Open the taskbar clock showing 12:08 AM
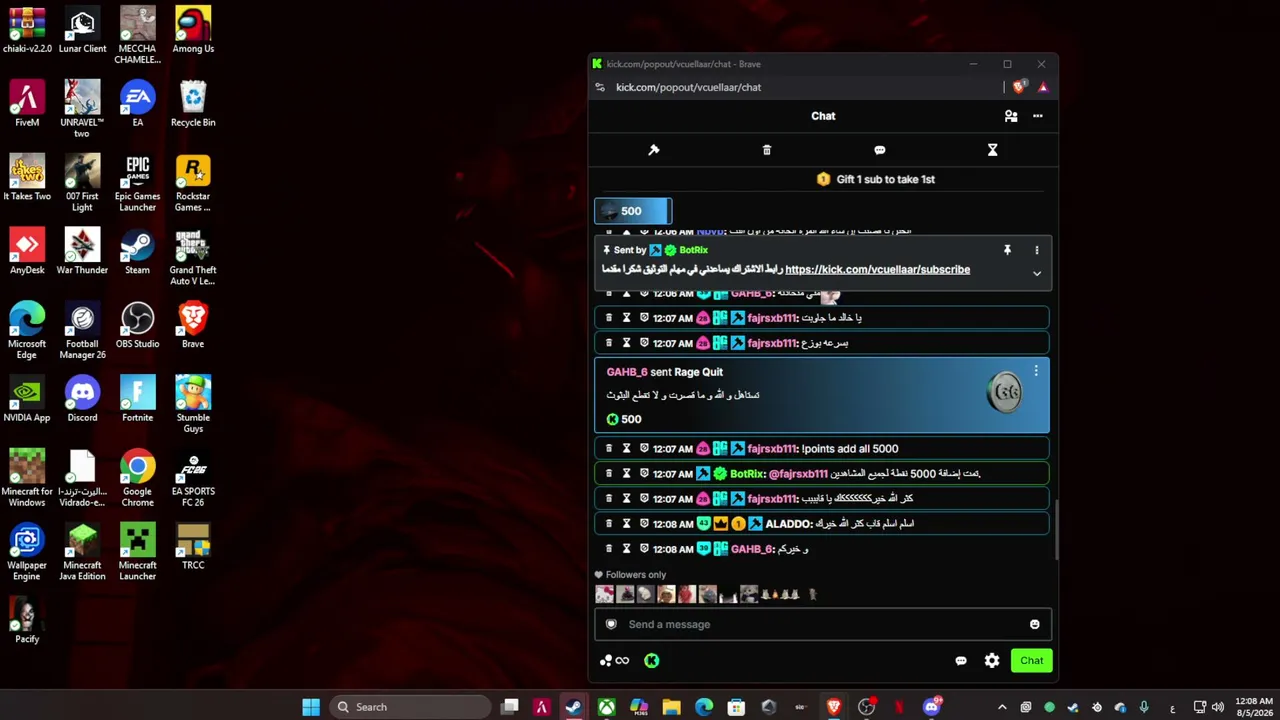 click(x=1254, y=707)
